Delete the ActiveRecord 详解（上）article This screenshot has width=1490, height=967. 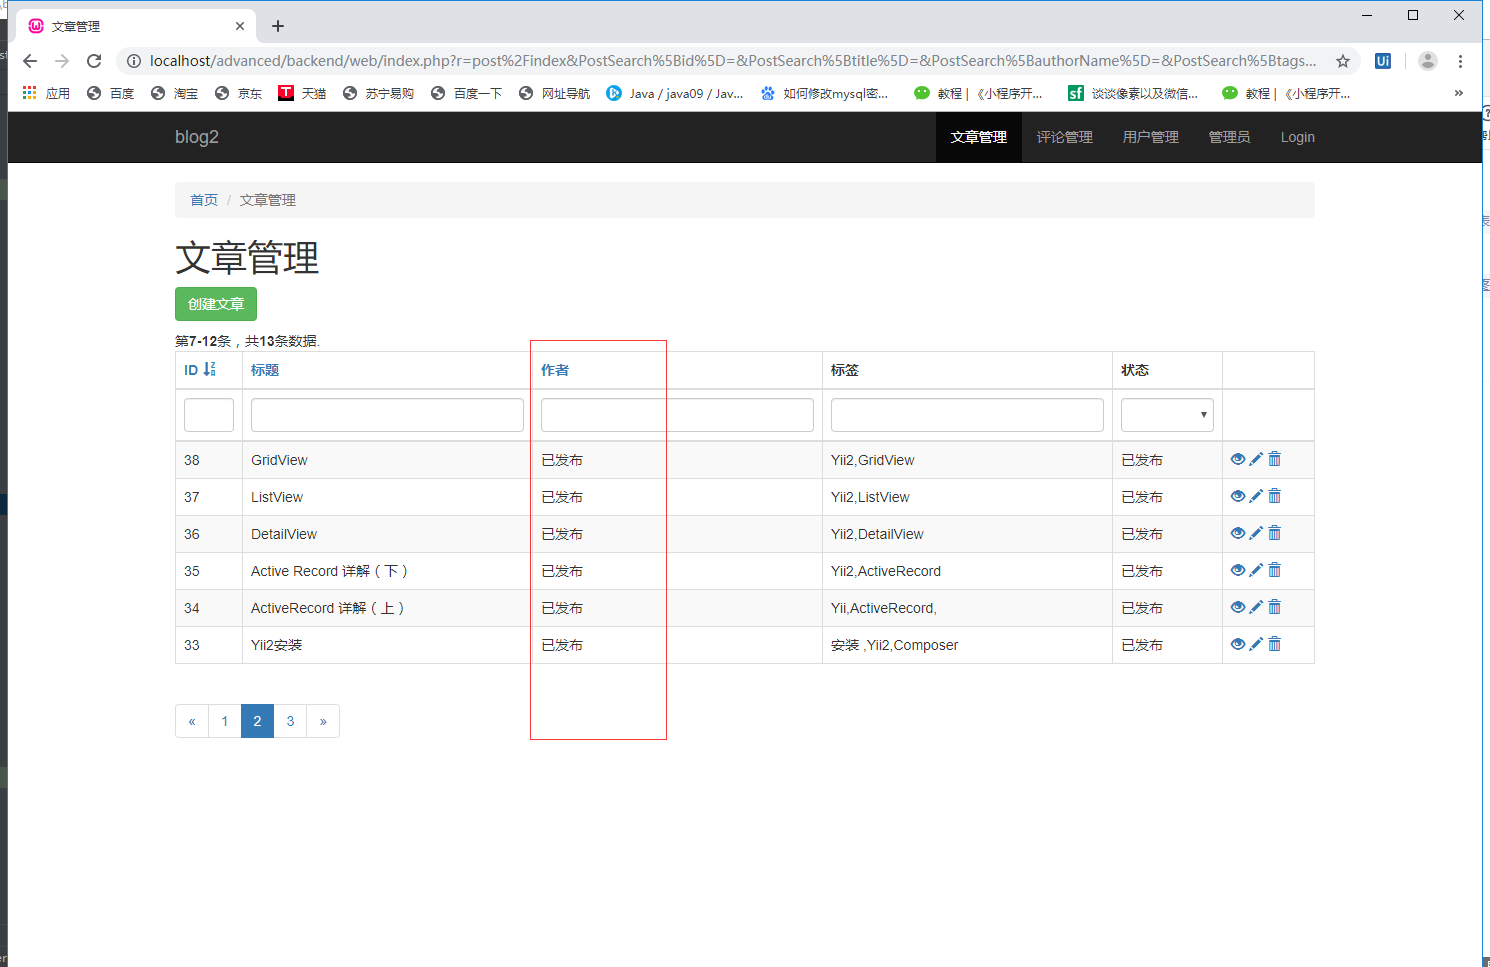(1274, 606)
